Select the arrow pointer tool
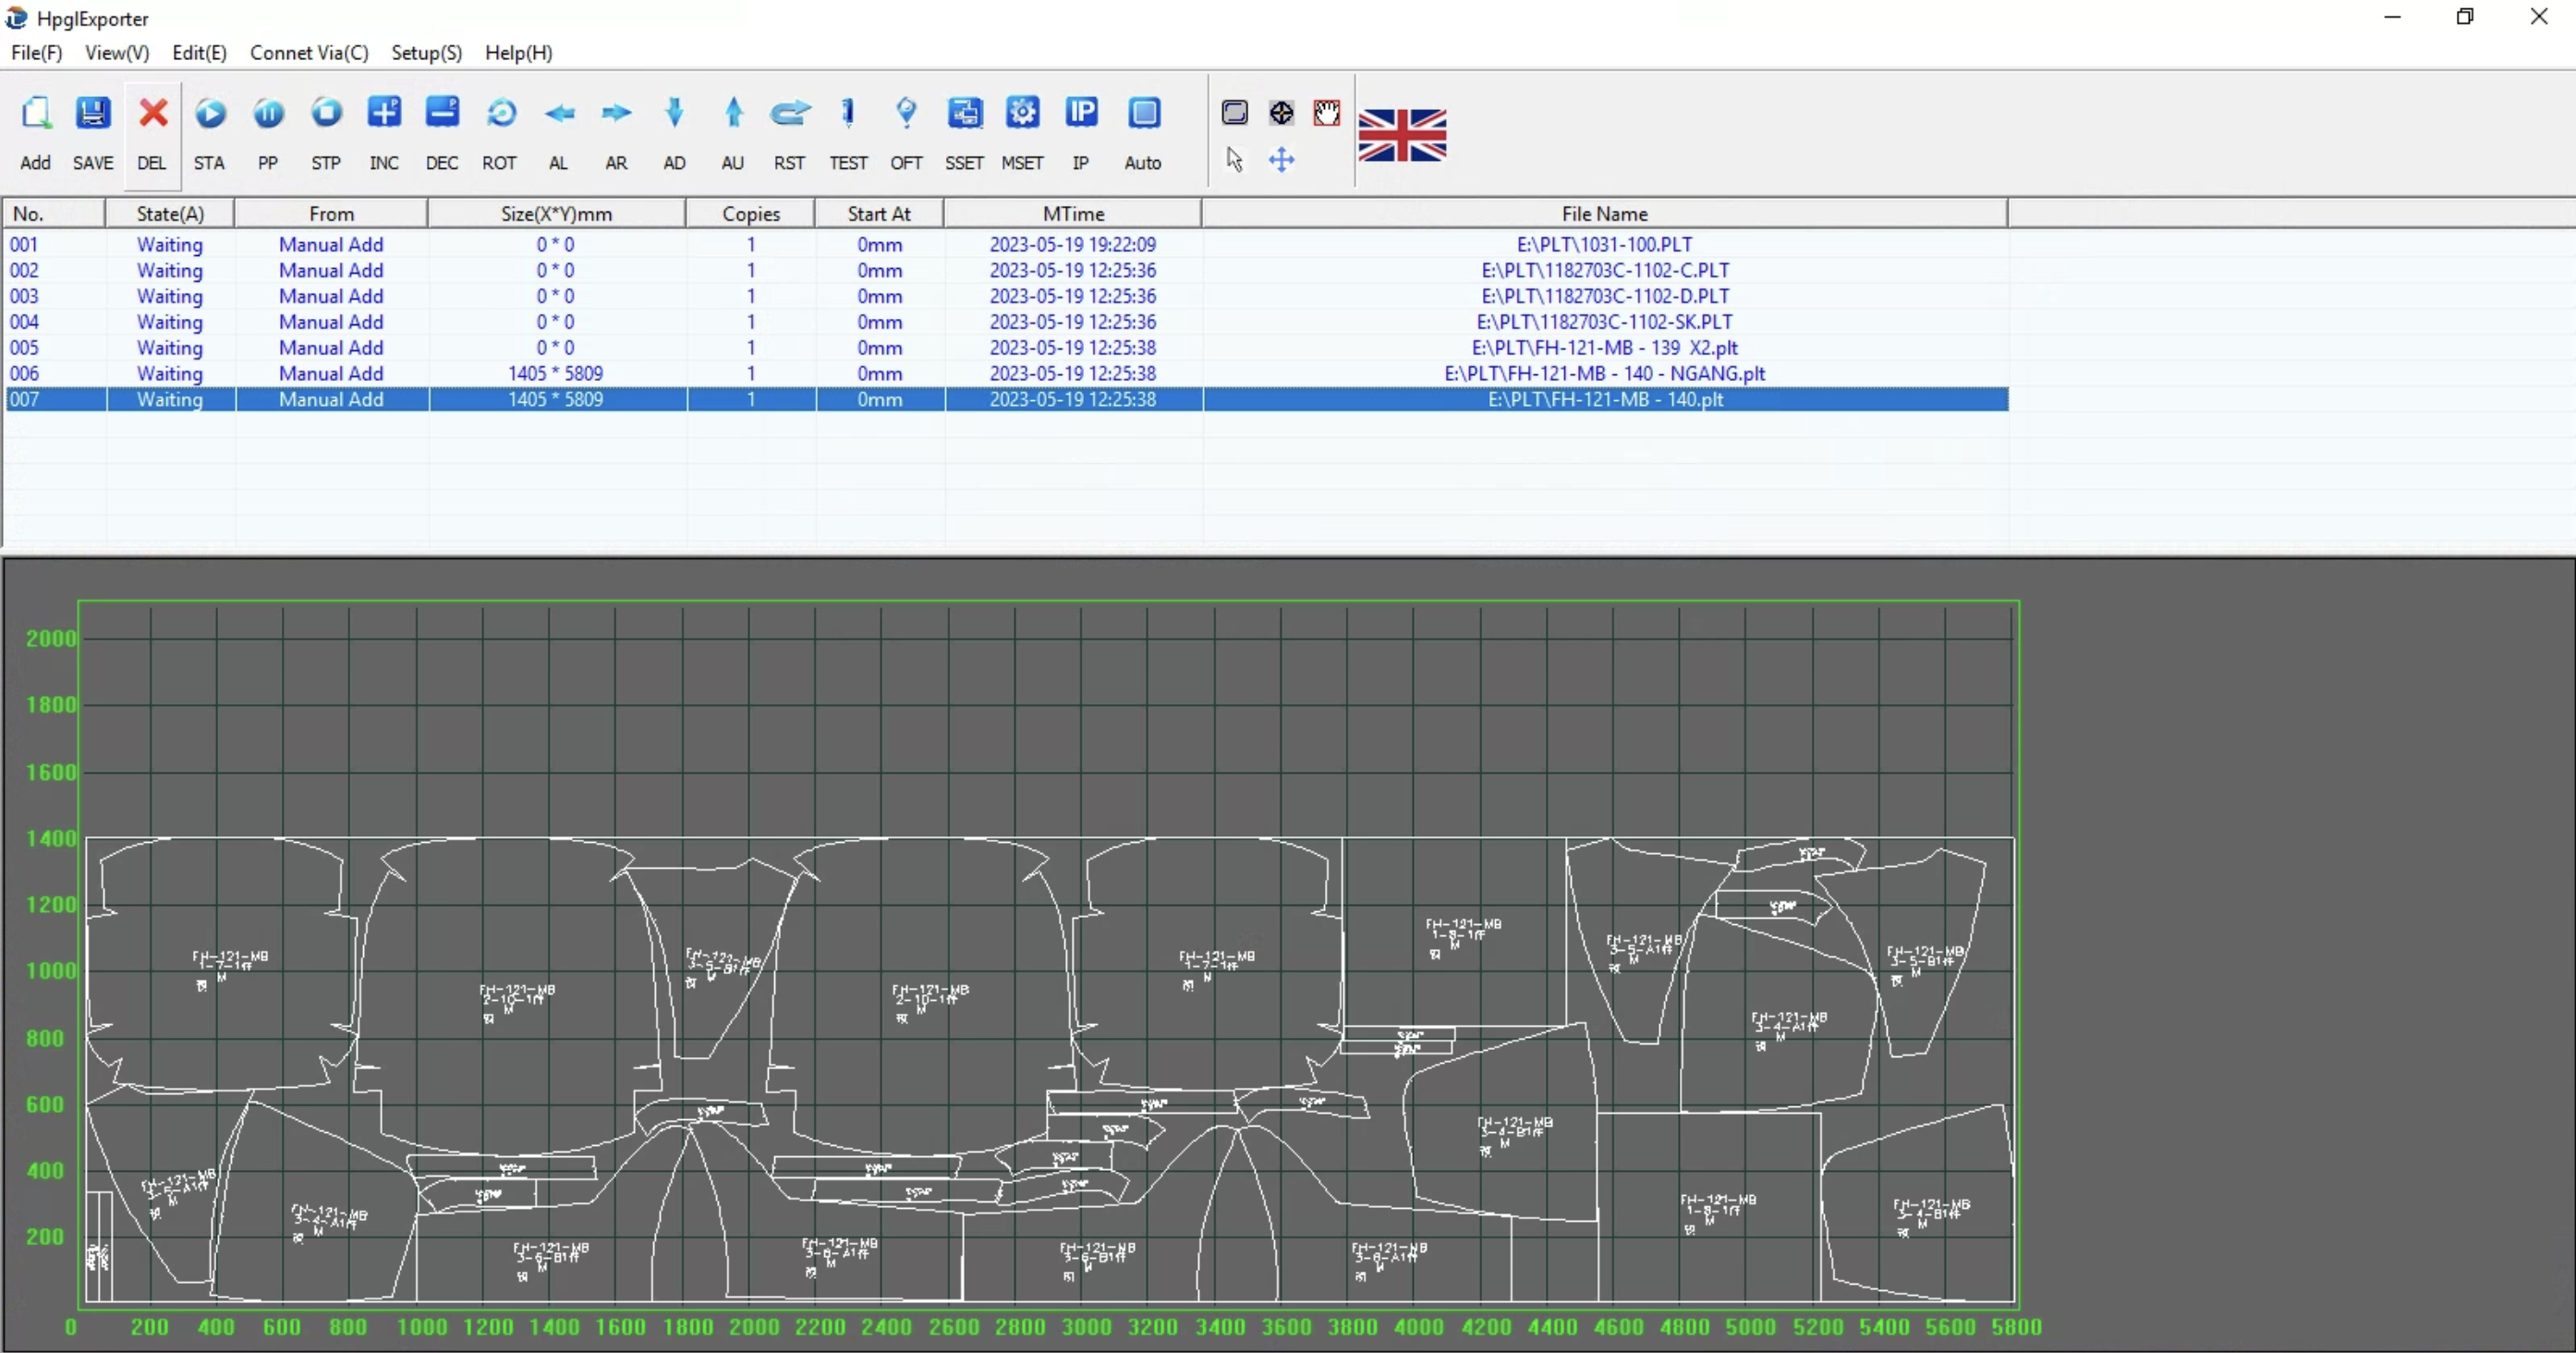The image size is (2576, 1353). pos(1235,159)
